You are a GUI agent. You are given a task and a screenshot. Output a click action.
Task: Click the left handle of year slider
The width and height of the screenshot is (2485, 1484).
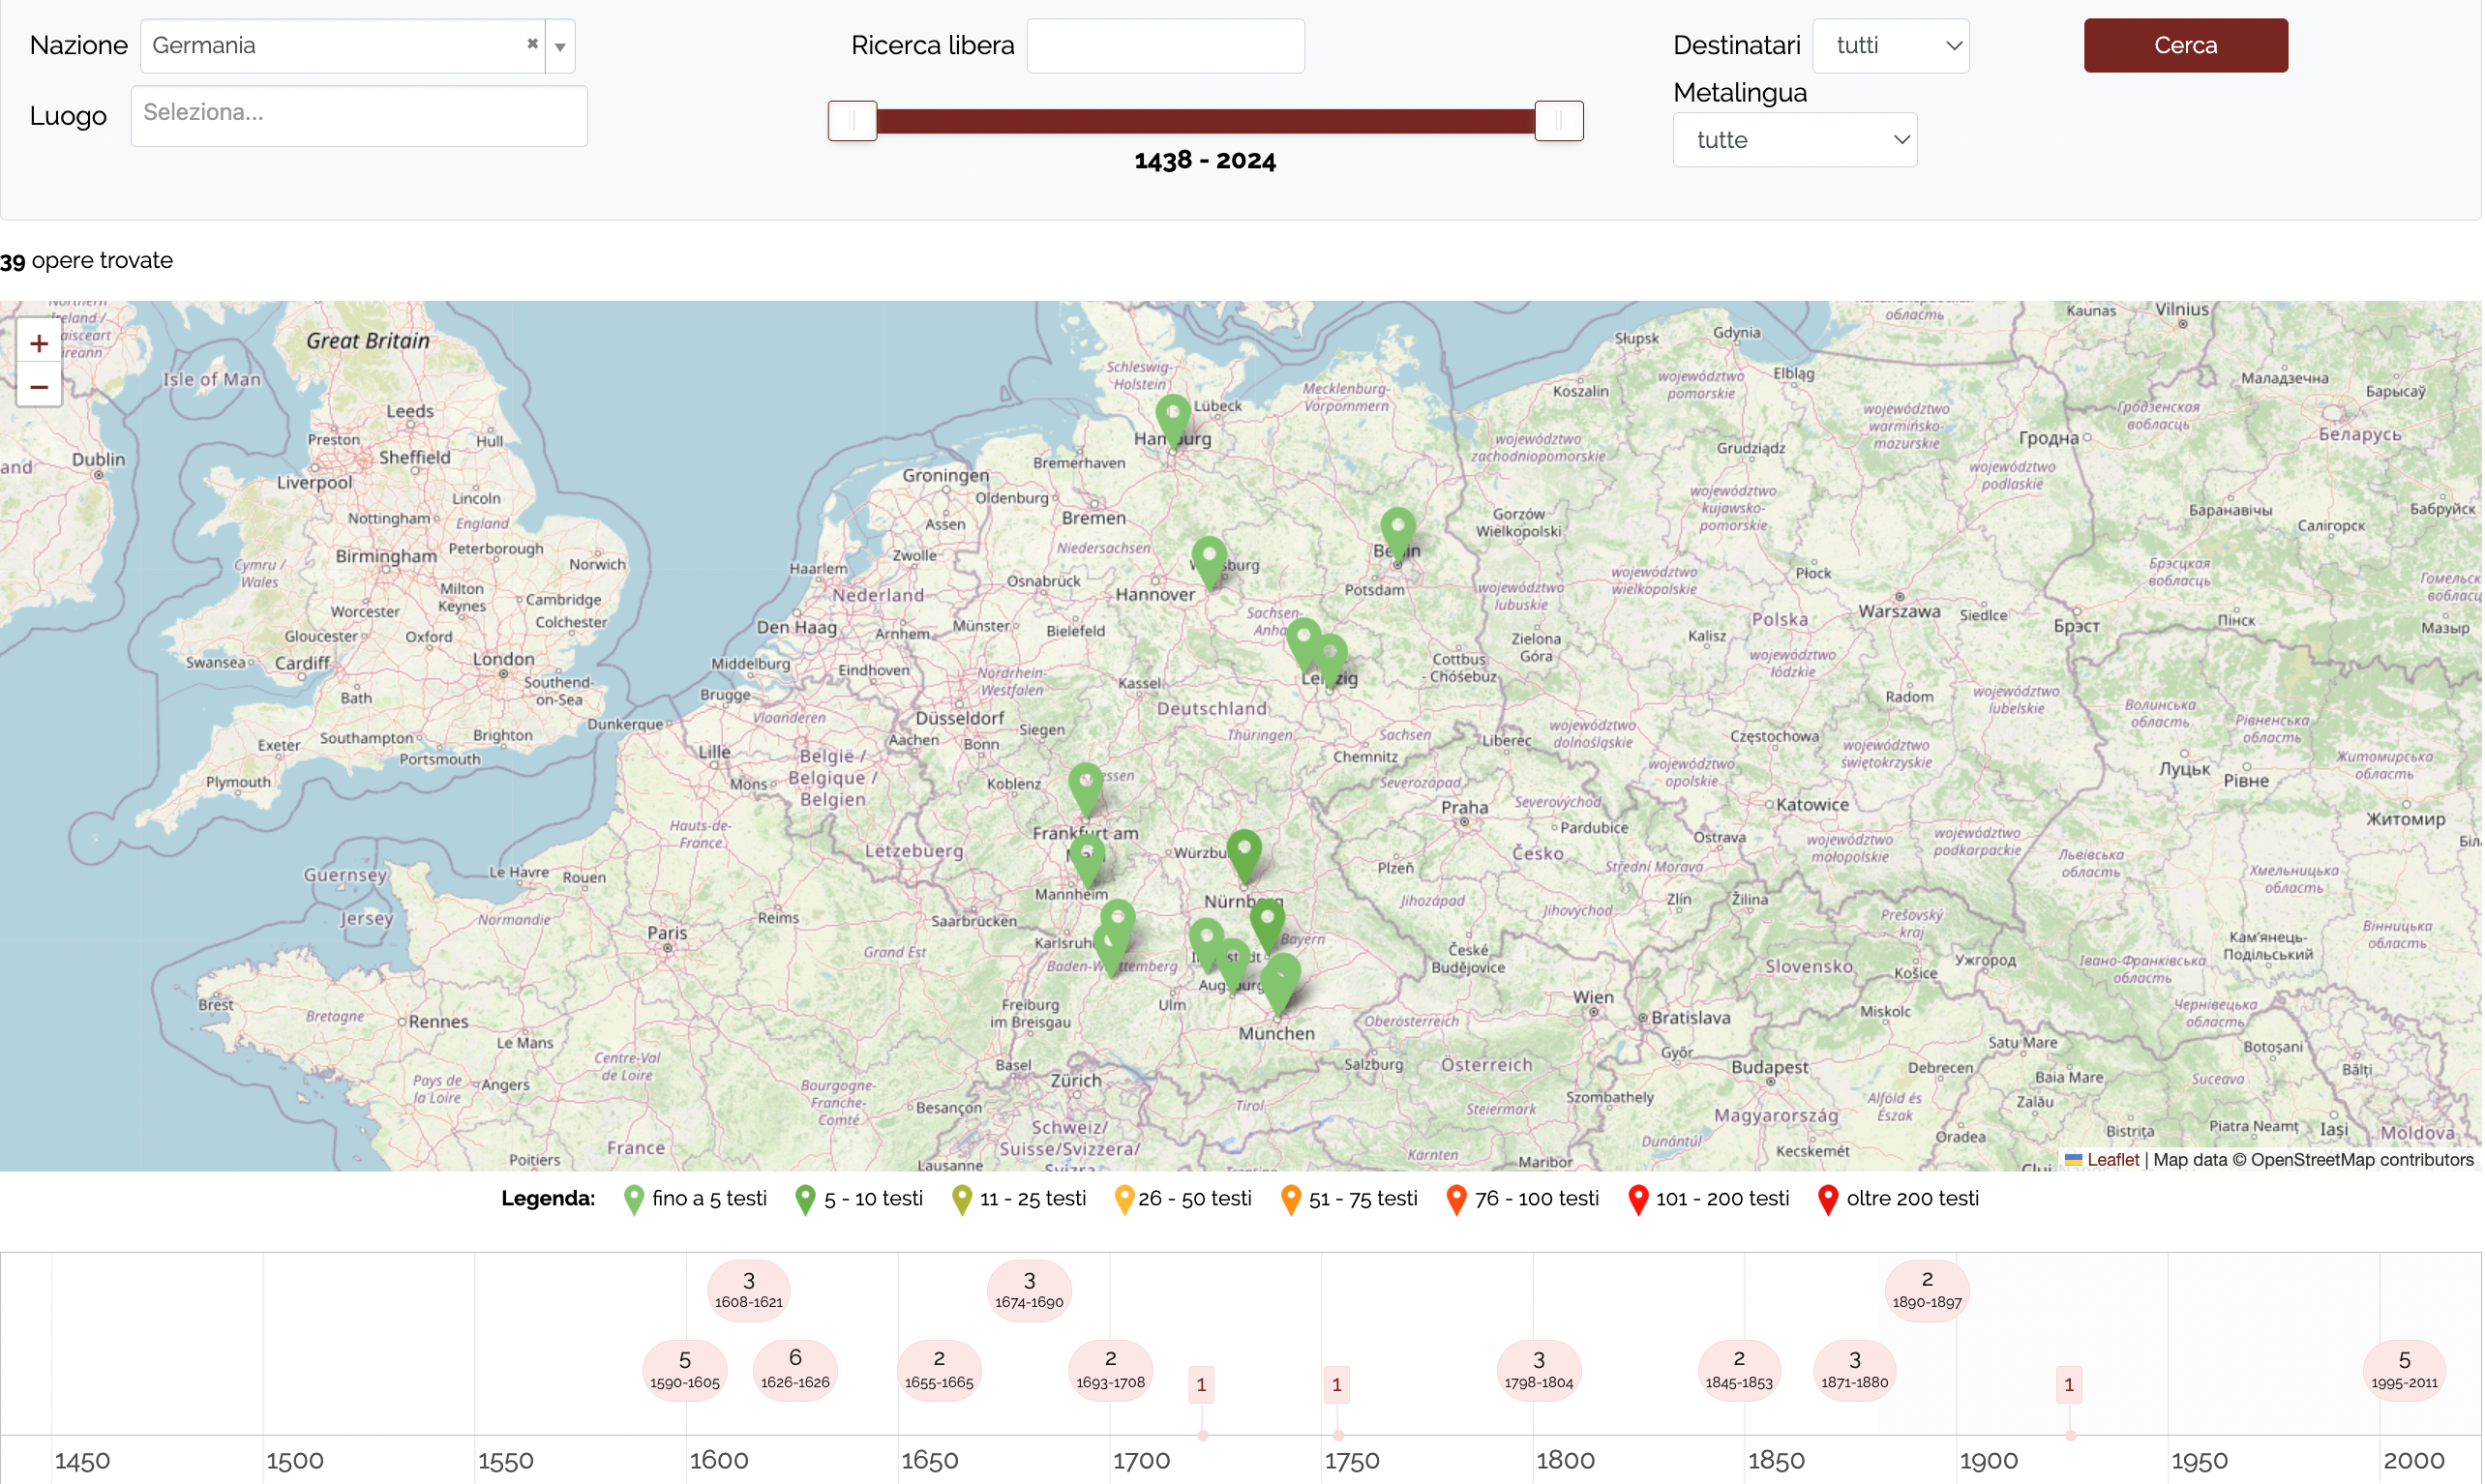[x=853, y=121]
